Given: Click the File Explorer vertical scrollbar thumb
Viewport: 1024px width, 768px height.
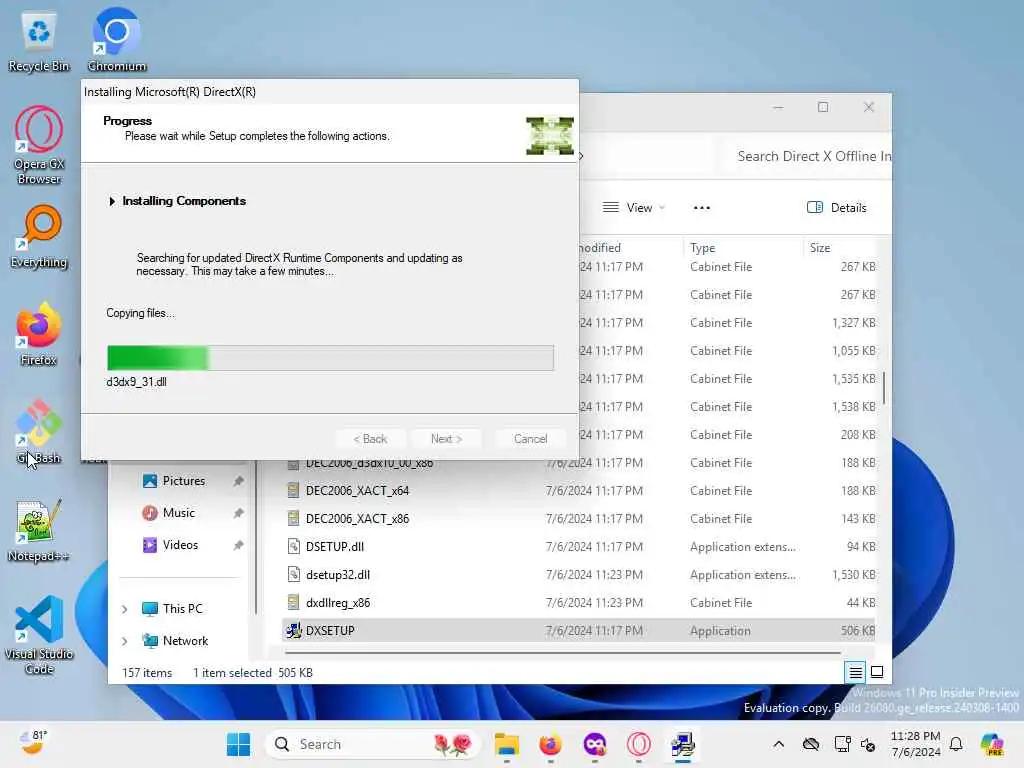Looking at the screenshot, I should tap(884, 388).
